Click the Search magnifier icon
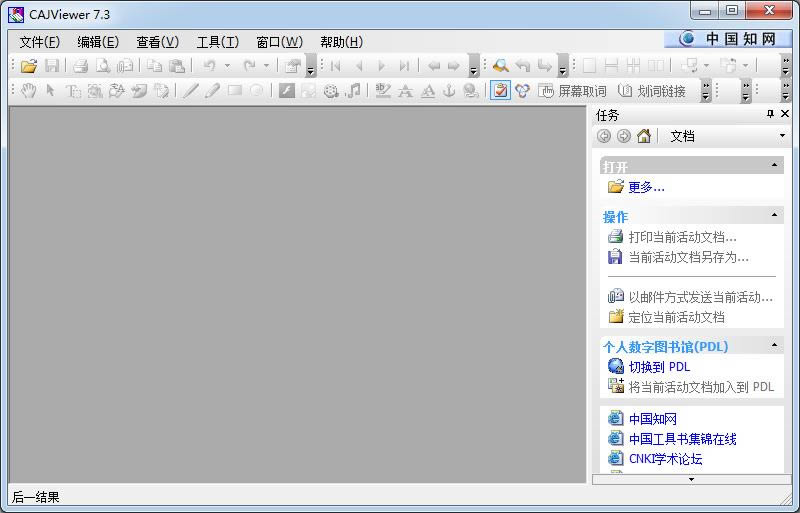800x513 pixels. [501, 65]
